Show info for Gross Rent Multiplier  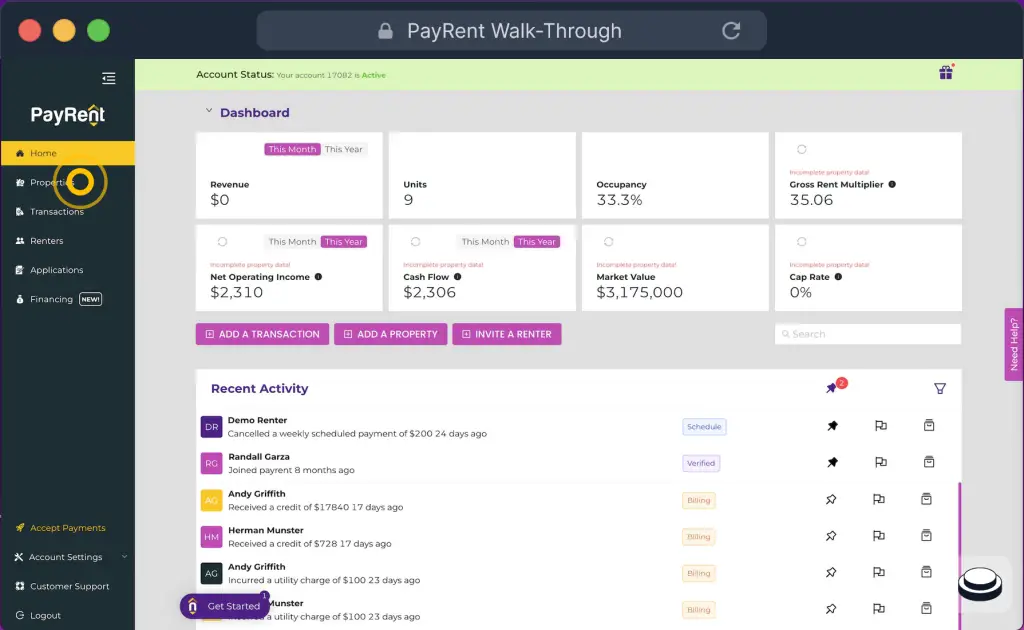(892, 185)
